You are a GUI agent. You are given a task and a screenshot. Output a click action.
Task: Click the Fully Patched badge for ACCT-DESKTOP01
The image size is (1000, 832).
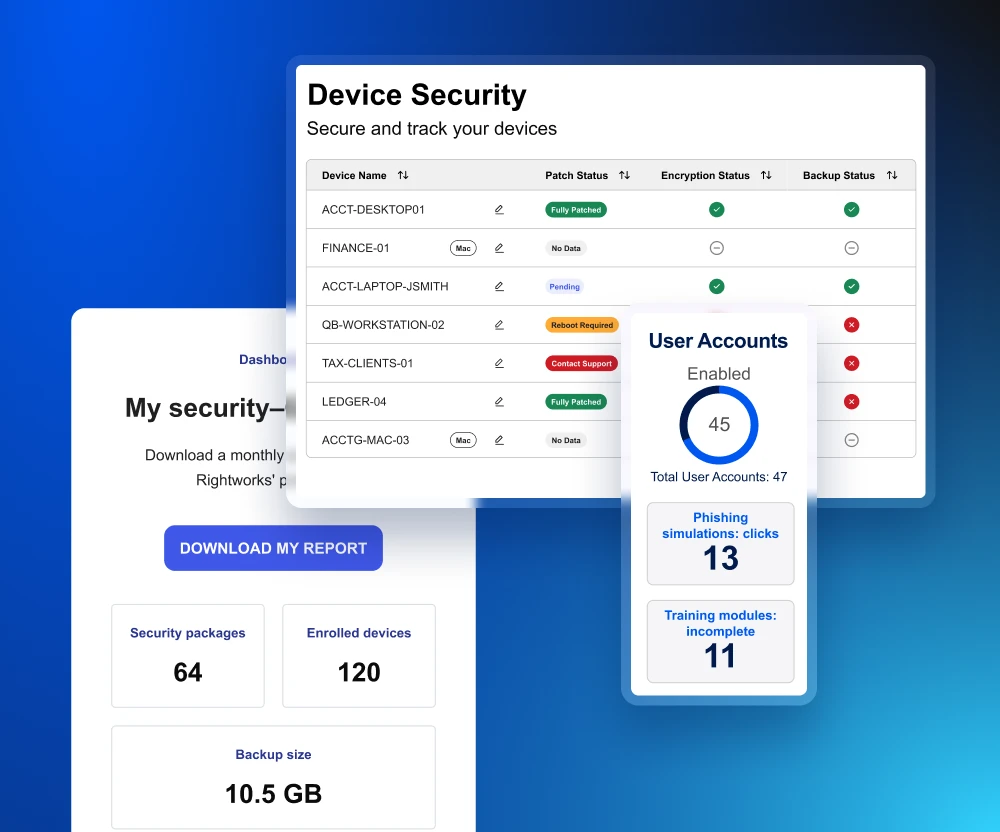click(575, 209)
